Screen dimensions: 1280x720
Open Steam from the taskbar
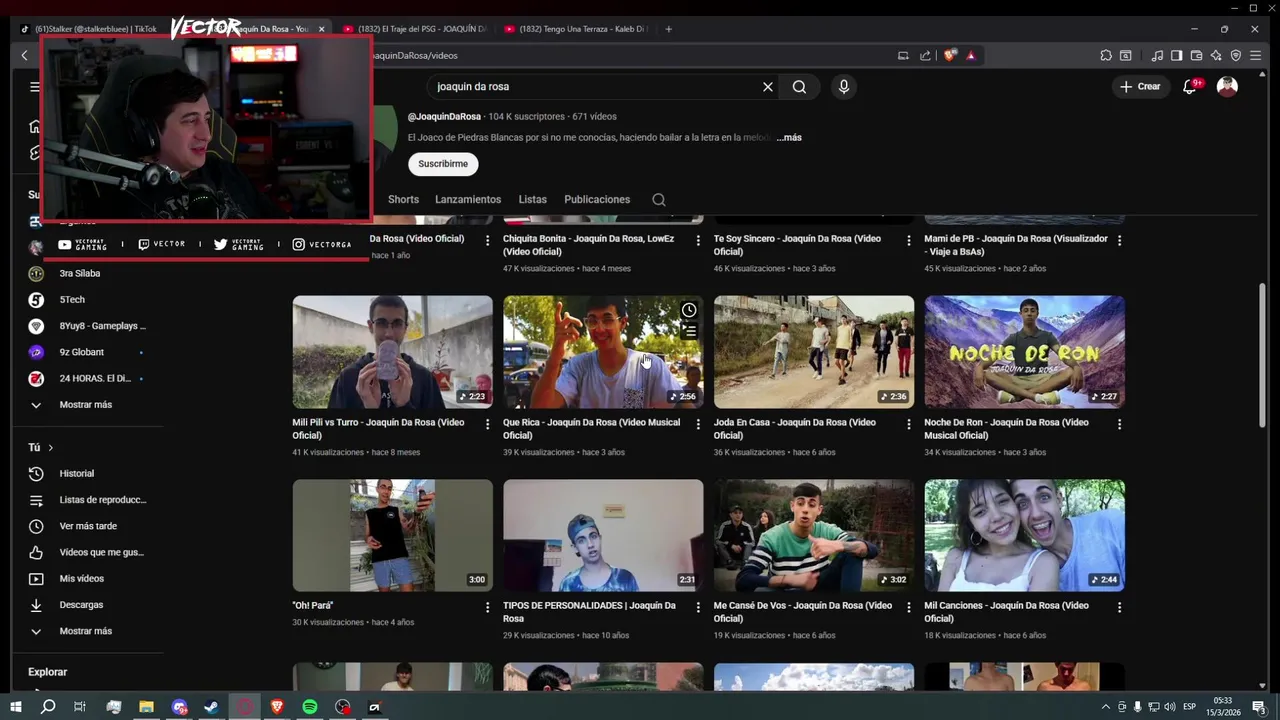point(212,707)
